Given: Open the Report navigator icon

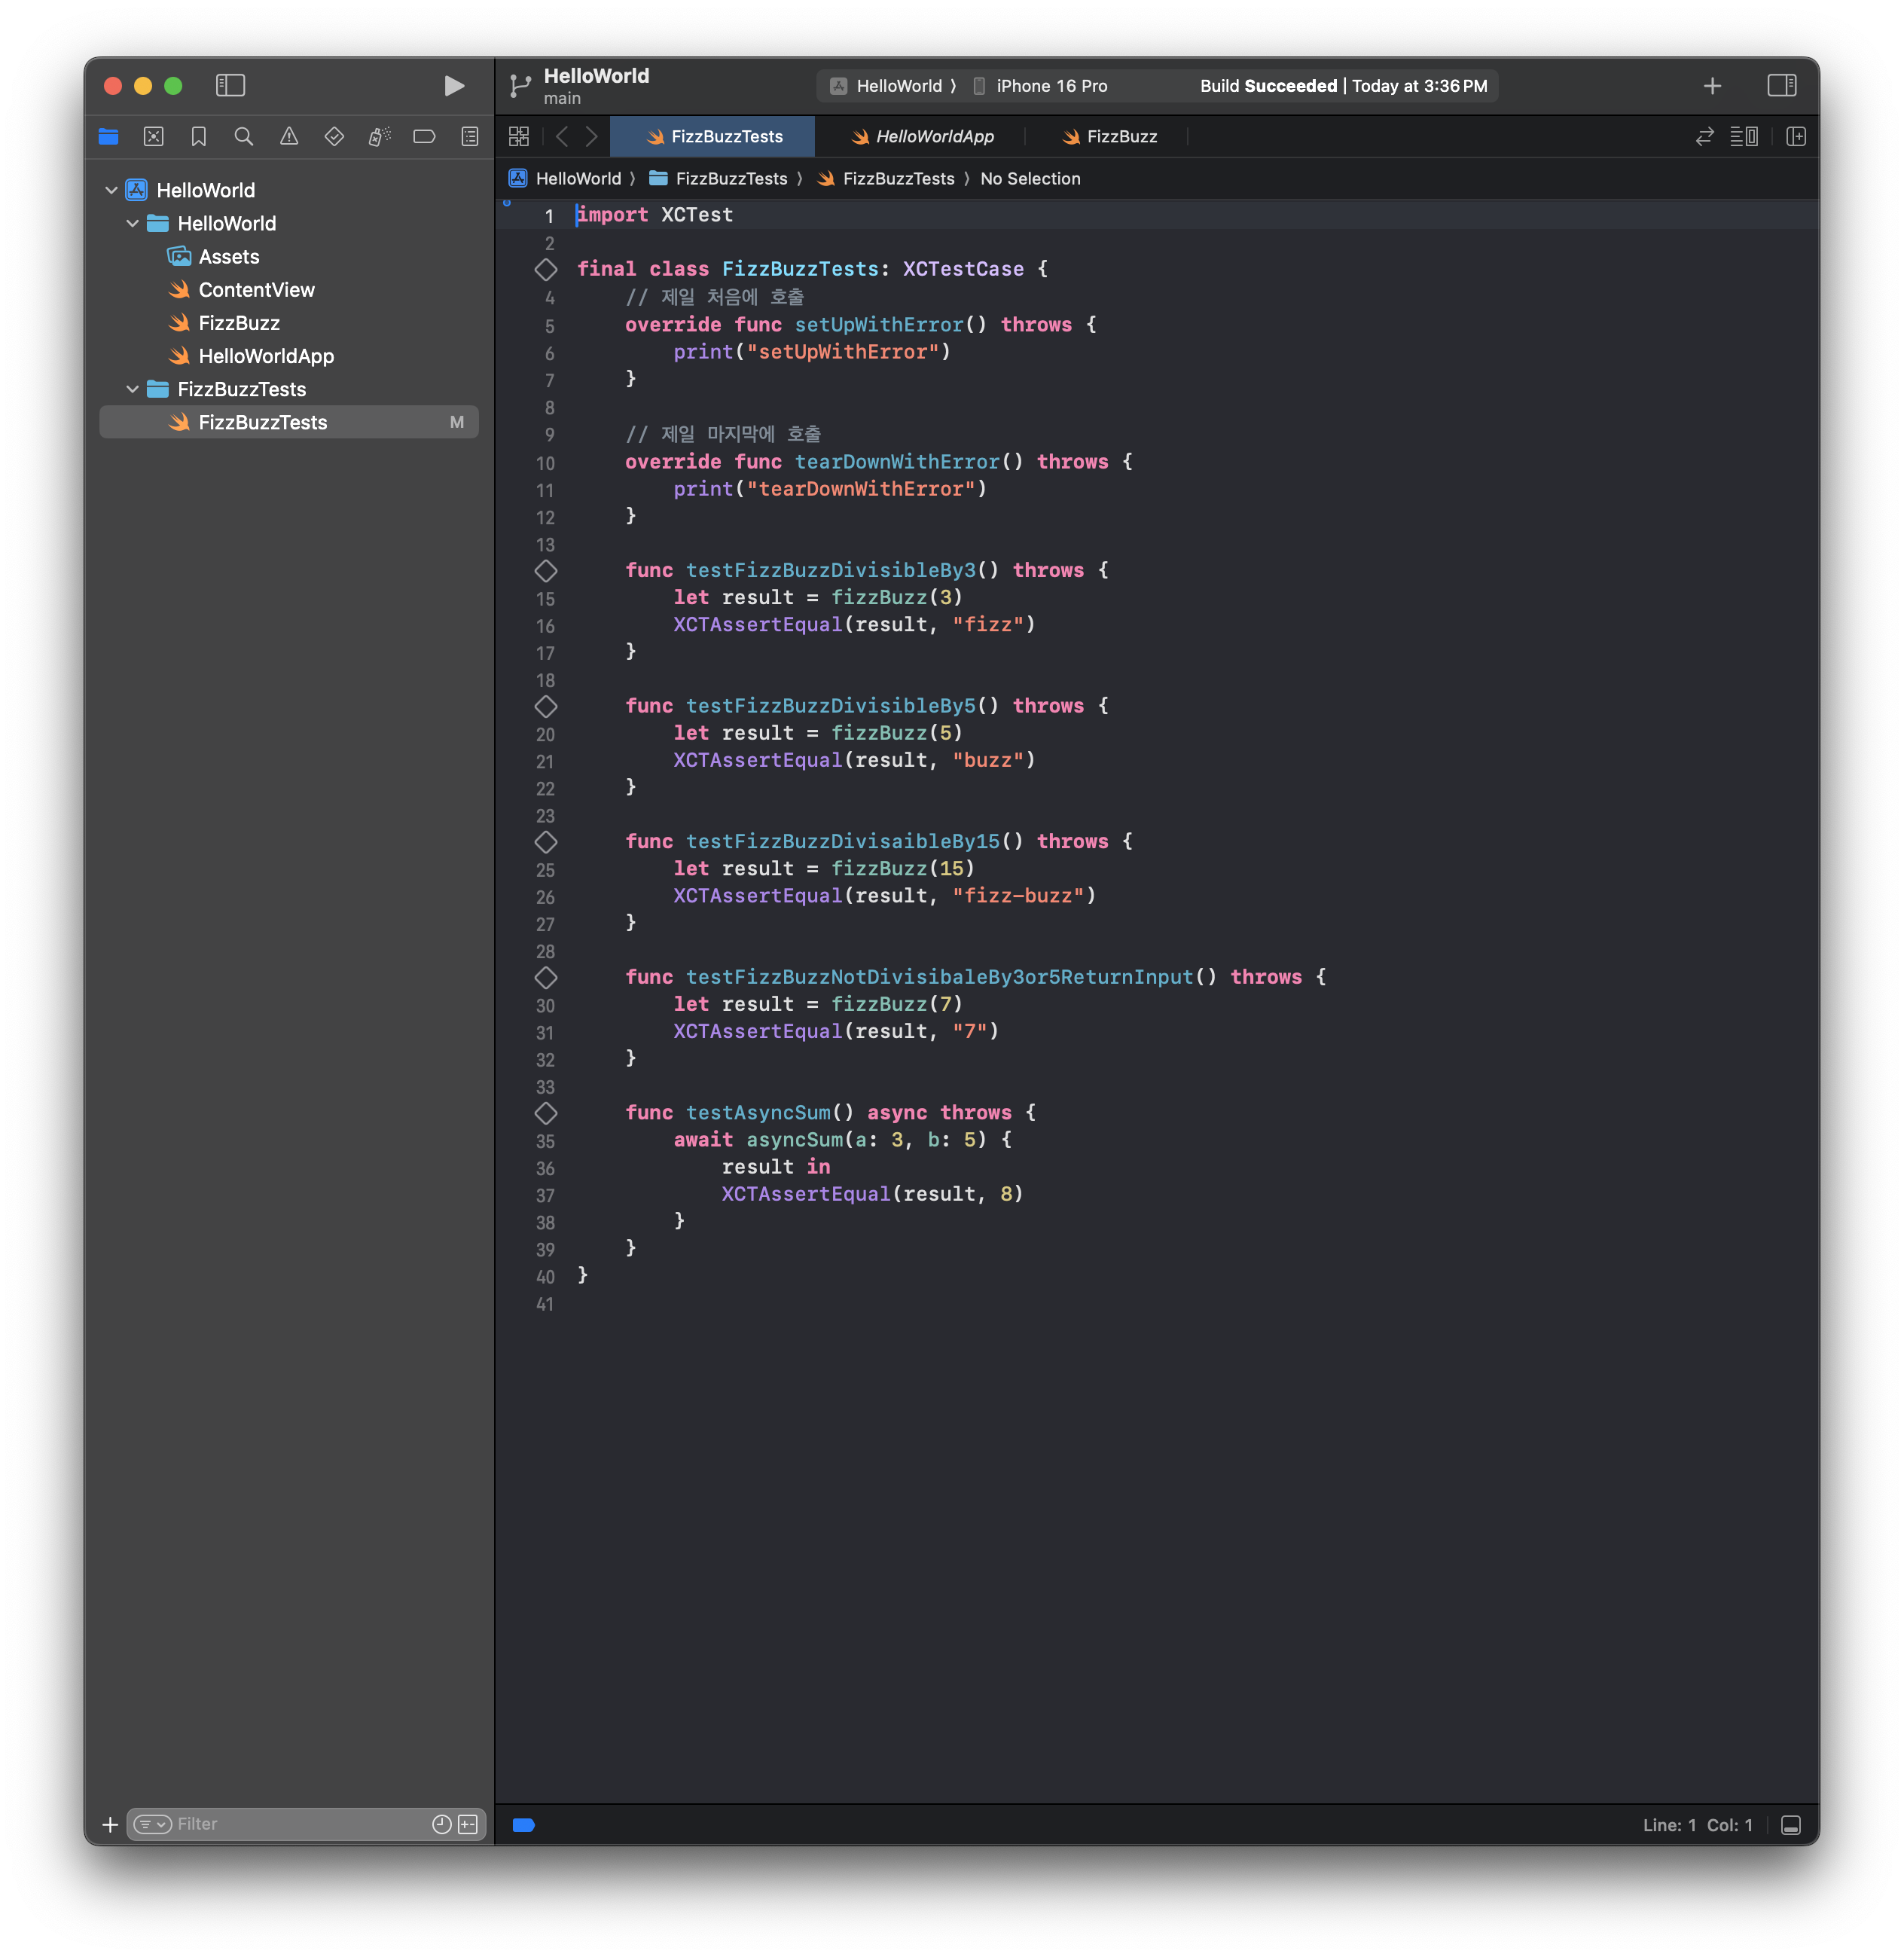Looking at the screenshot, I should coord(469,137).
